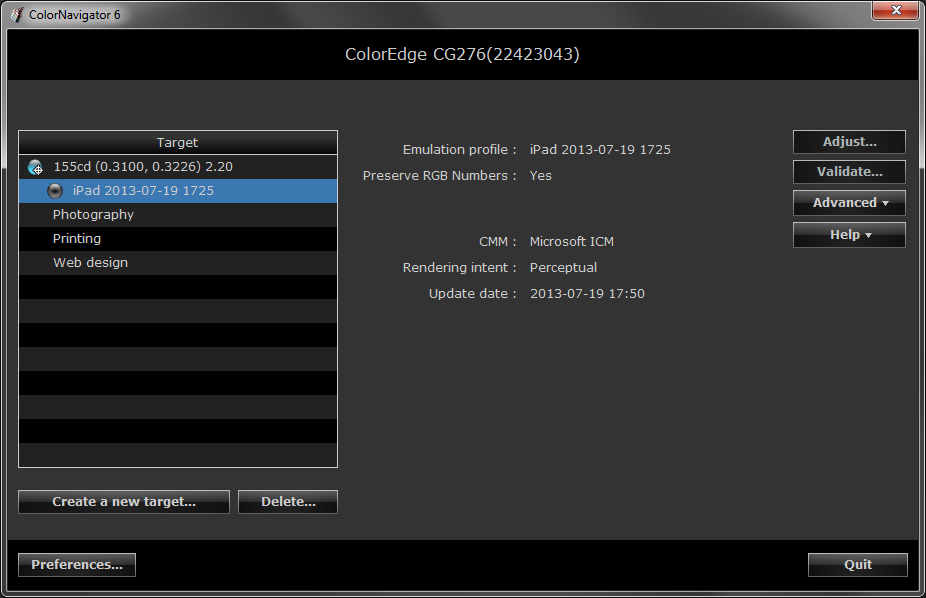Click the calibration target icon beside 155cd entry

tap(35, 167)
